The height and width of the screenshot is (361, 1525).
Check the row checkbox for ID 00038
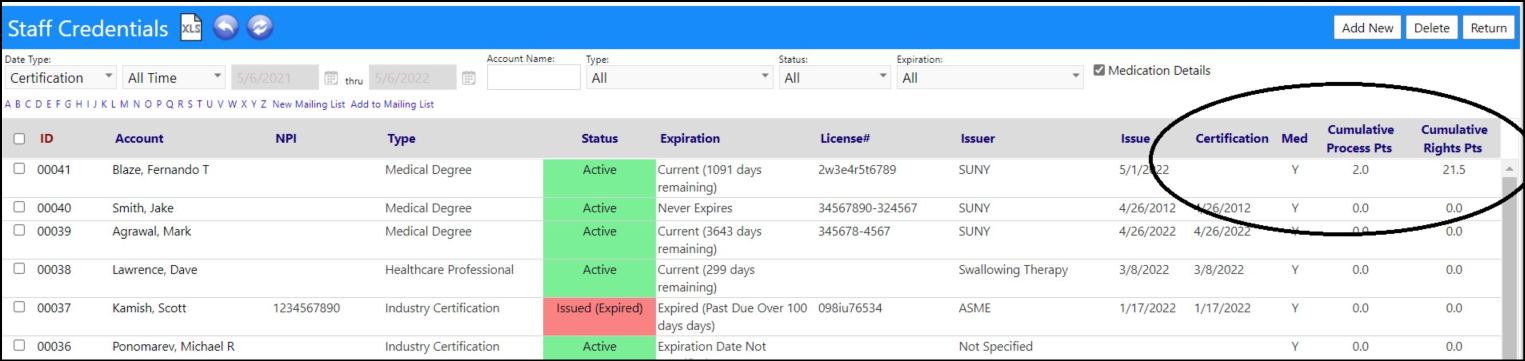tap(19, 269)
